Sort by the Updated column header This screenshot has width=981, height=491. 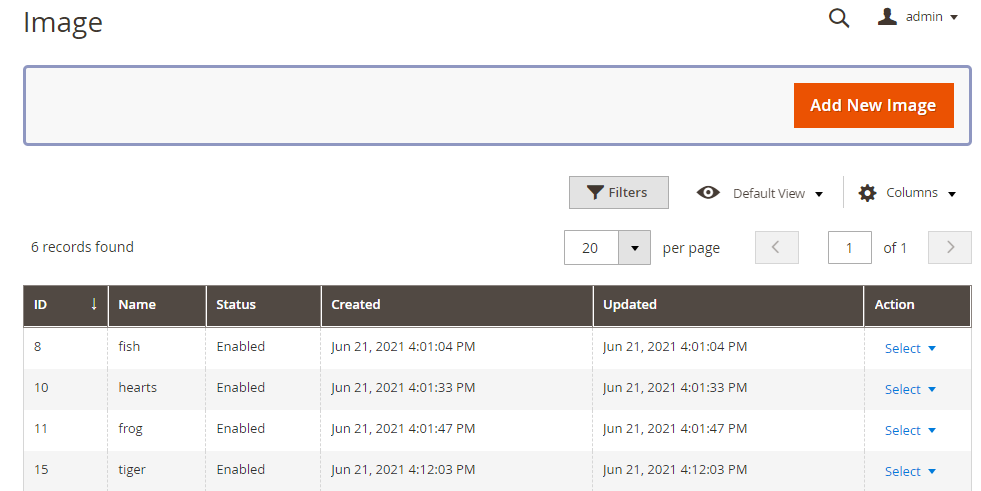(630, 305)
